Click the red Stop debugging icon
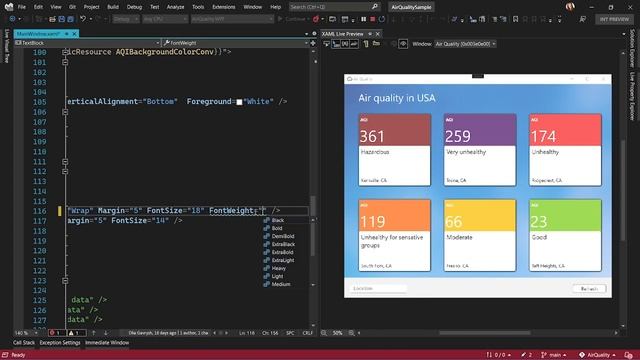The width and height of the screenshot is (640, 360). tap(373, 19)
